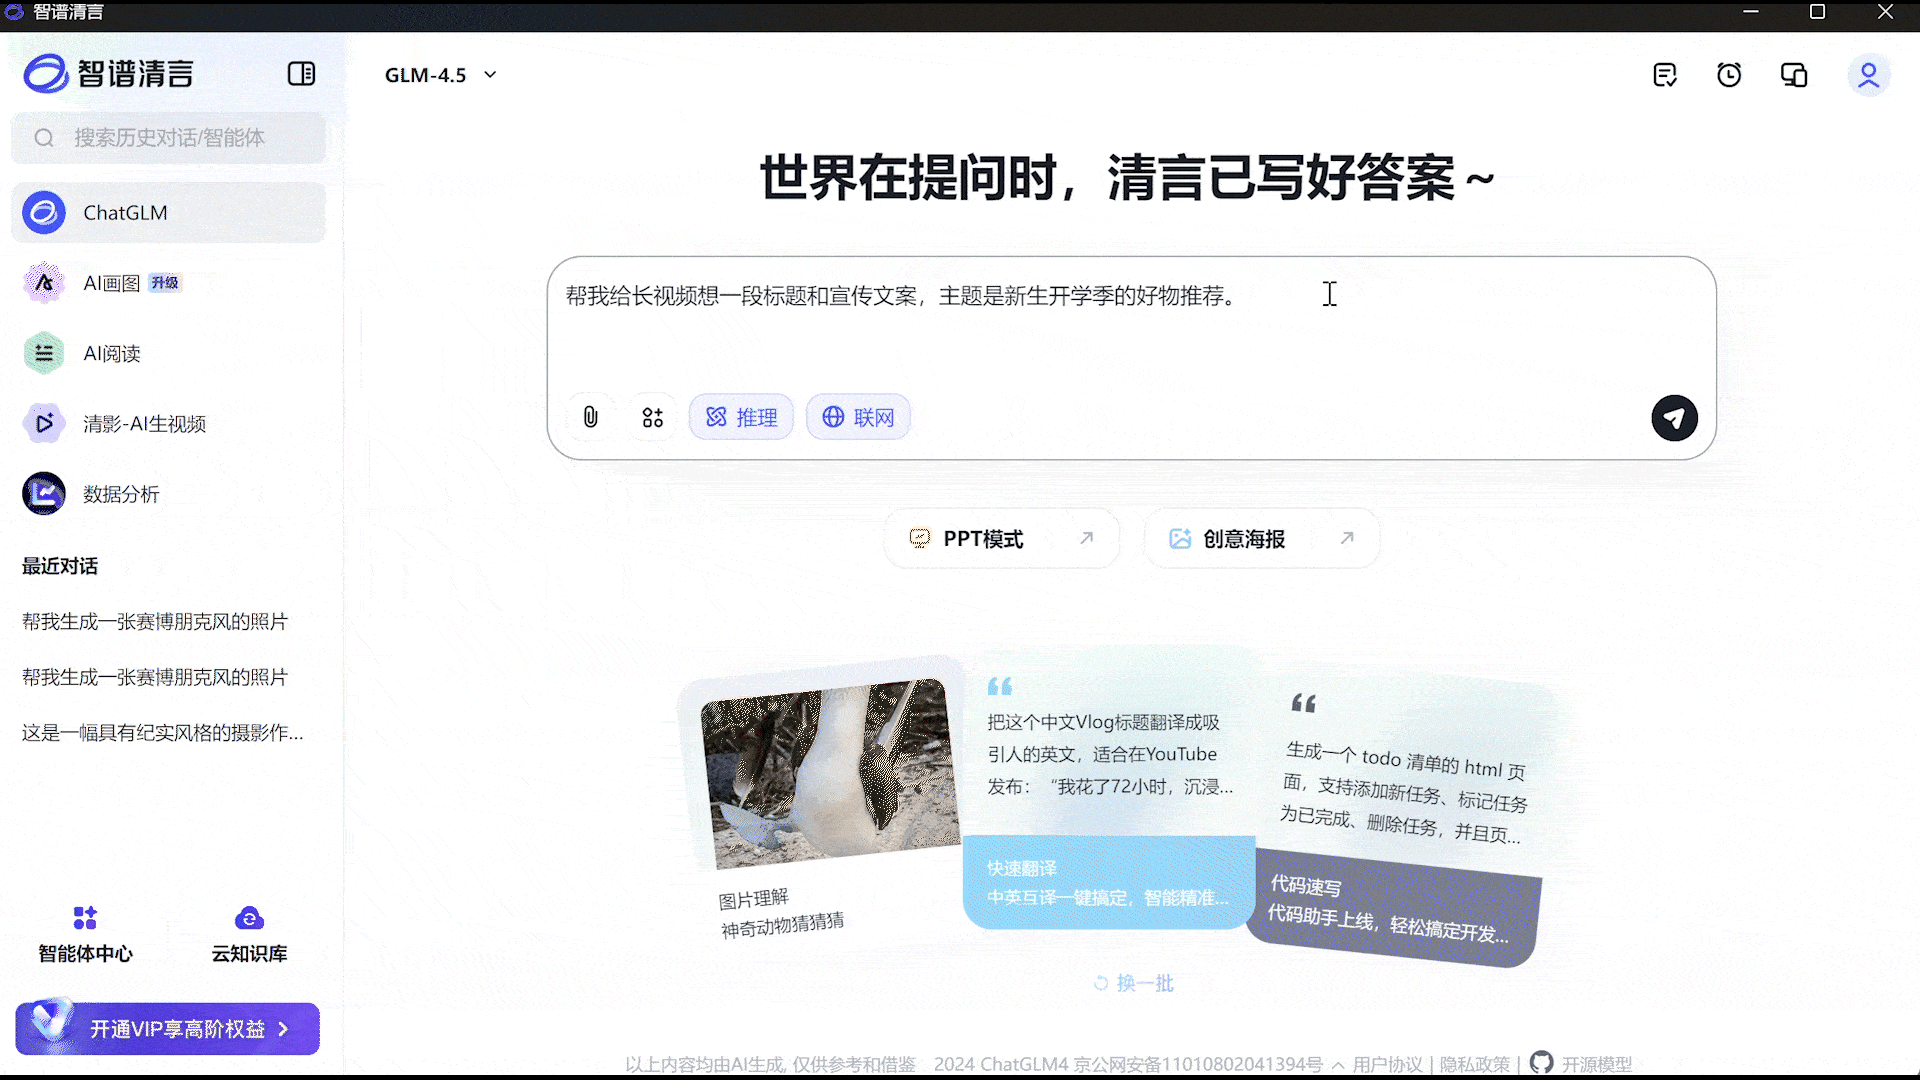Toggle the 推理 reasoning mode
This screenshot has height=1080, width=1920.
(x=741, y=417)
